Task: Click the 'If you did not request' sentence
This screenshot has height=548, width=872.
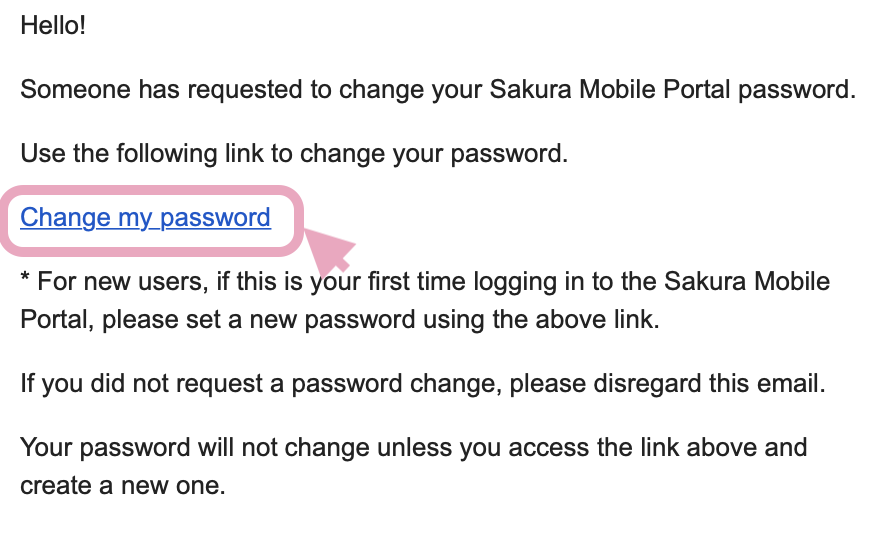Action: 423,384
